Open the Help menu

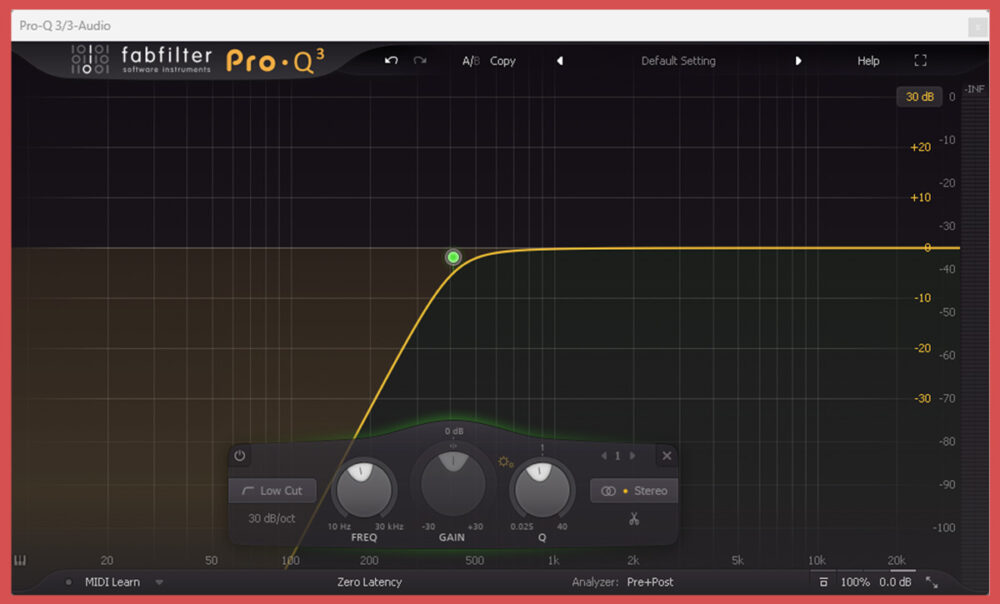point(868,61)
